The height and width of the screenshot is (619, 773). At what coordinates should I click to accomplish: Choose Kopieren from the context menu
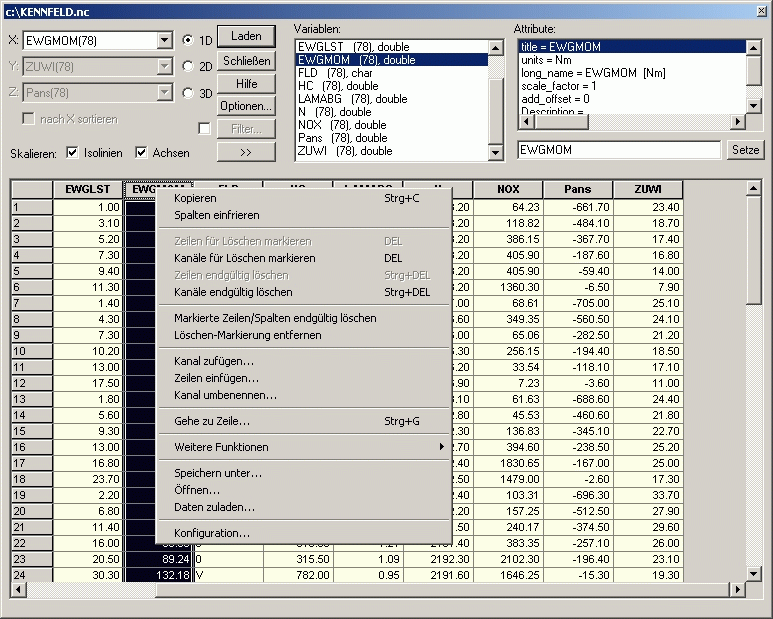[195, 198]
